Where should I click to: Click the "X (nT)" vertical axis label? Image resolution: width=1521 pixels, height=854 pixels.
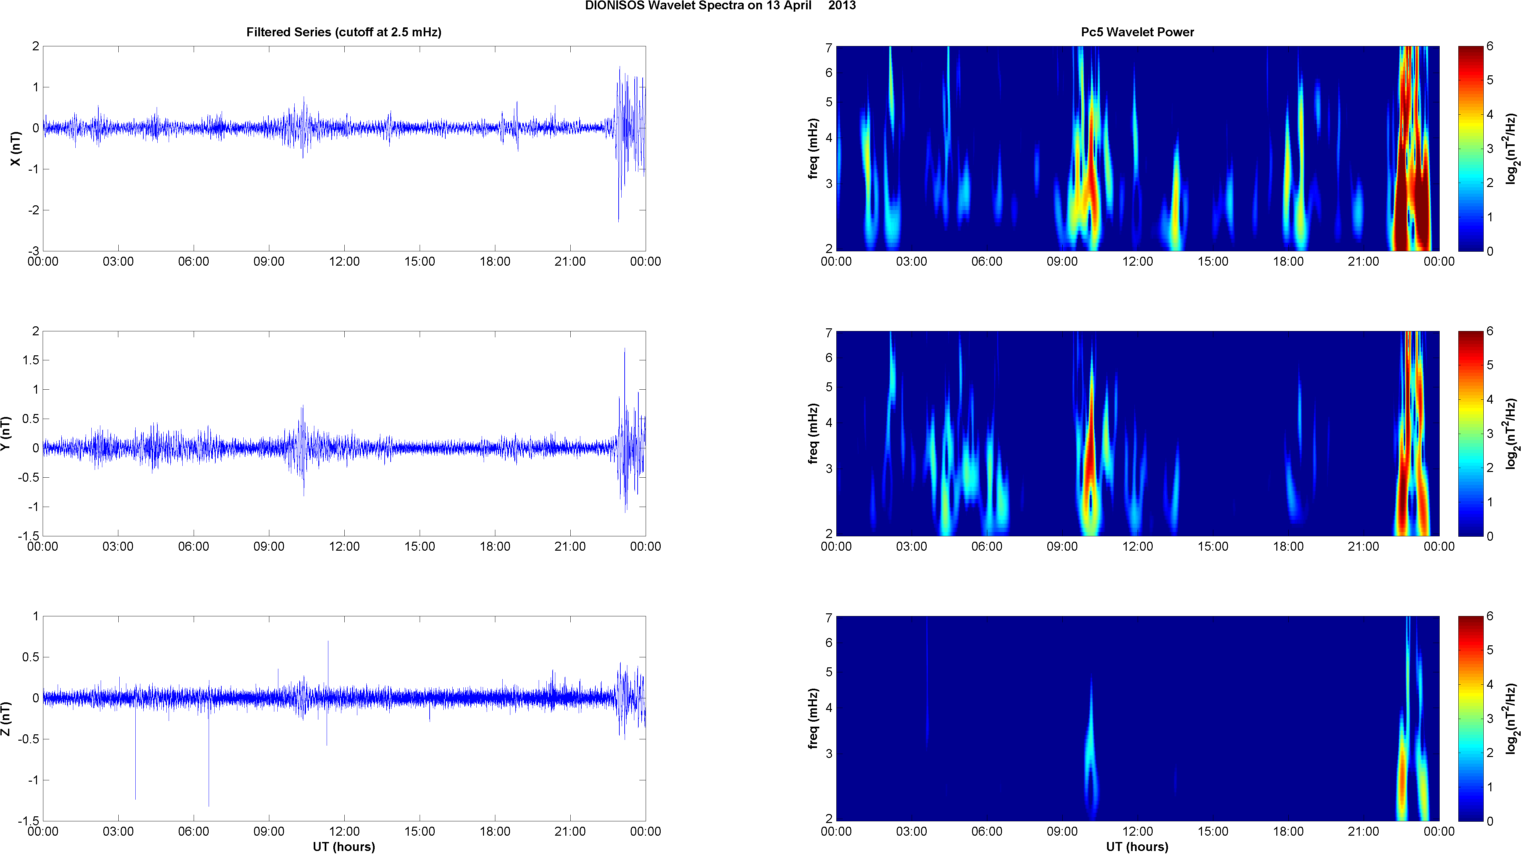15,149
